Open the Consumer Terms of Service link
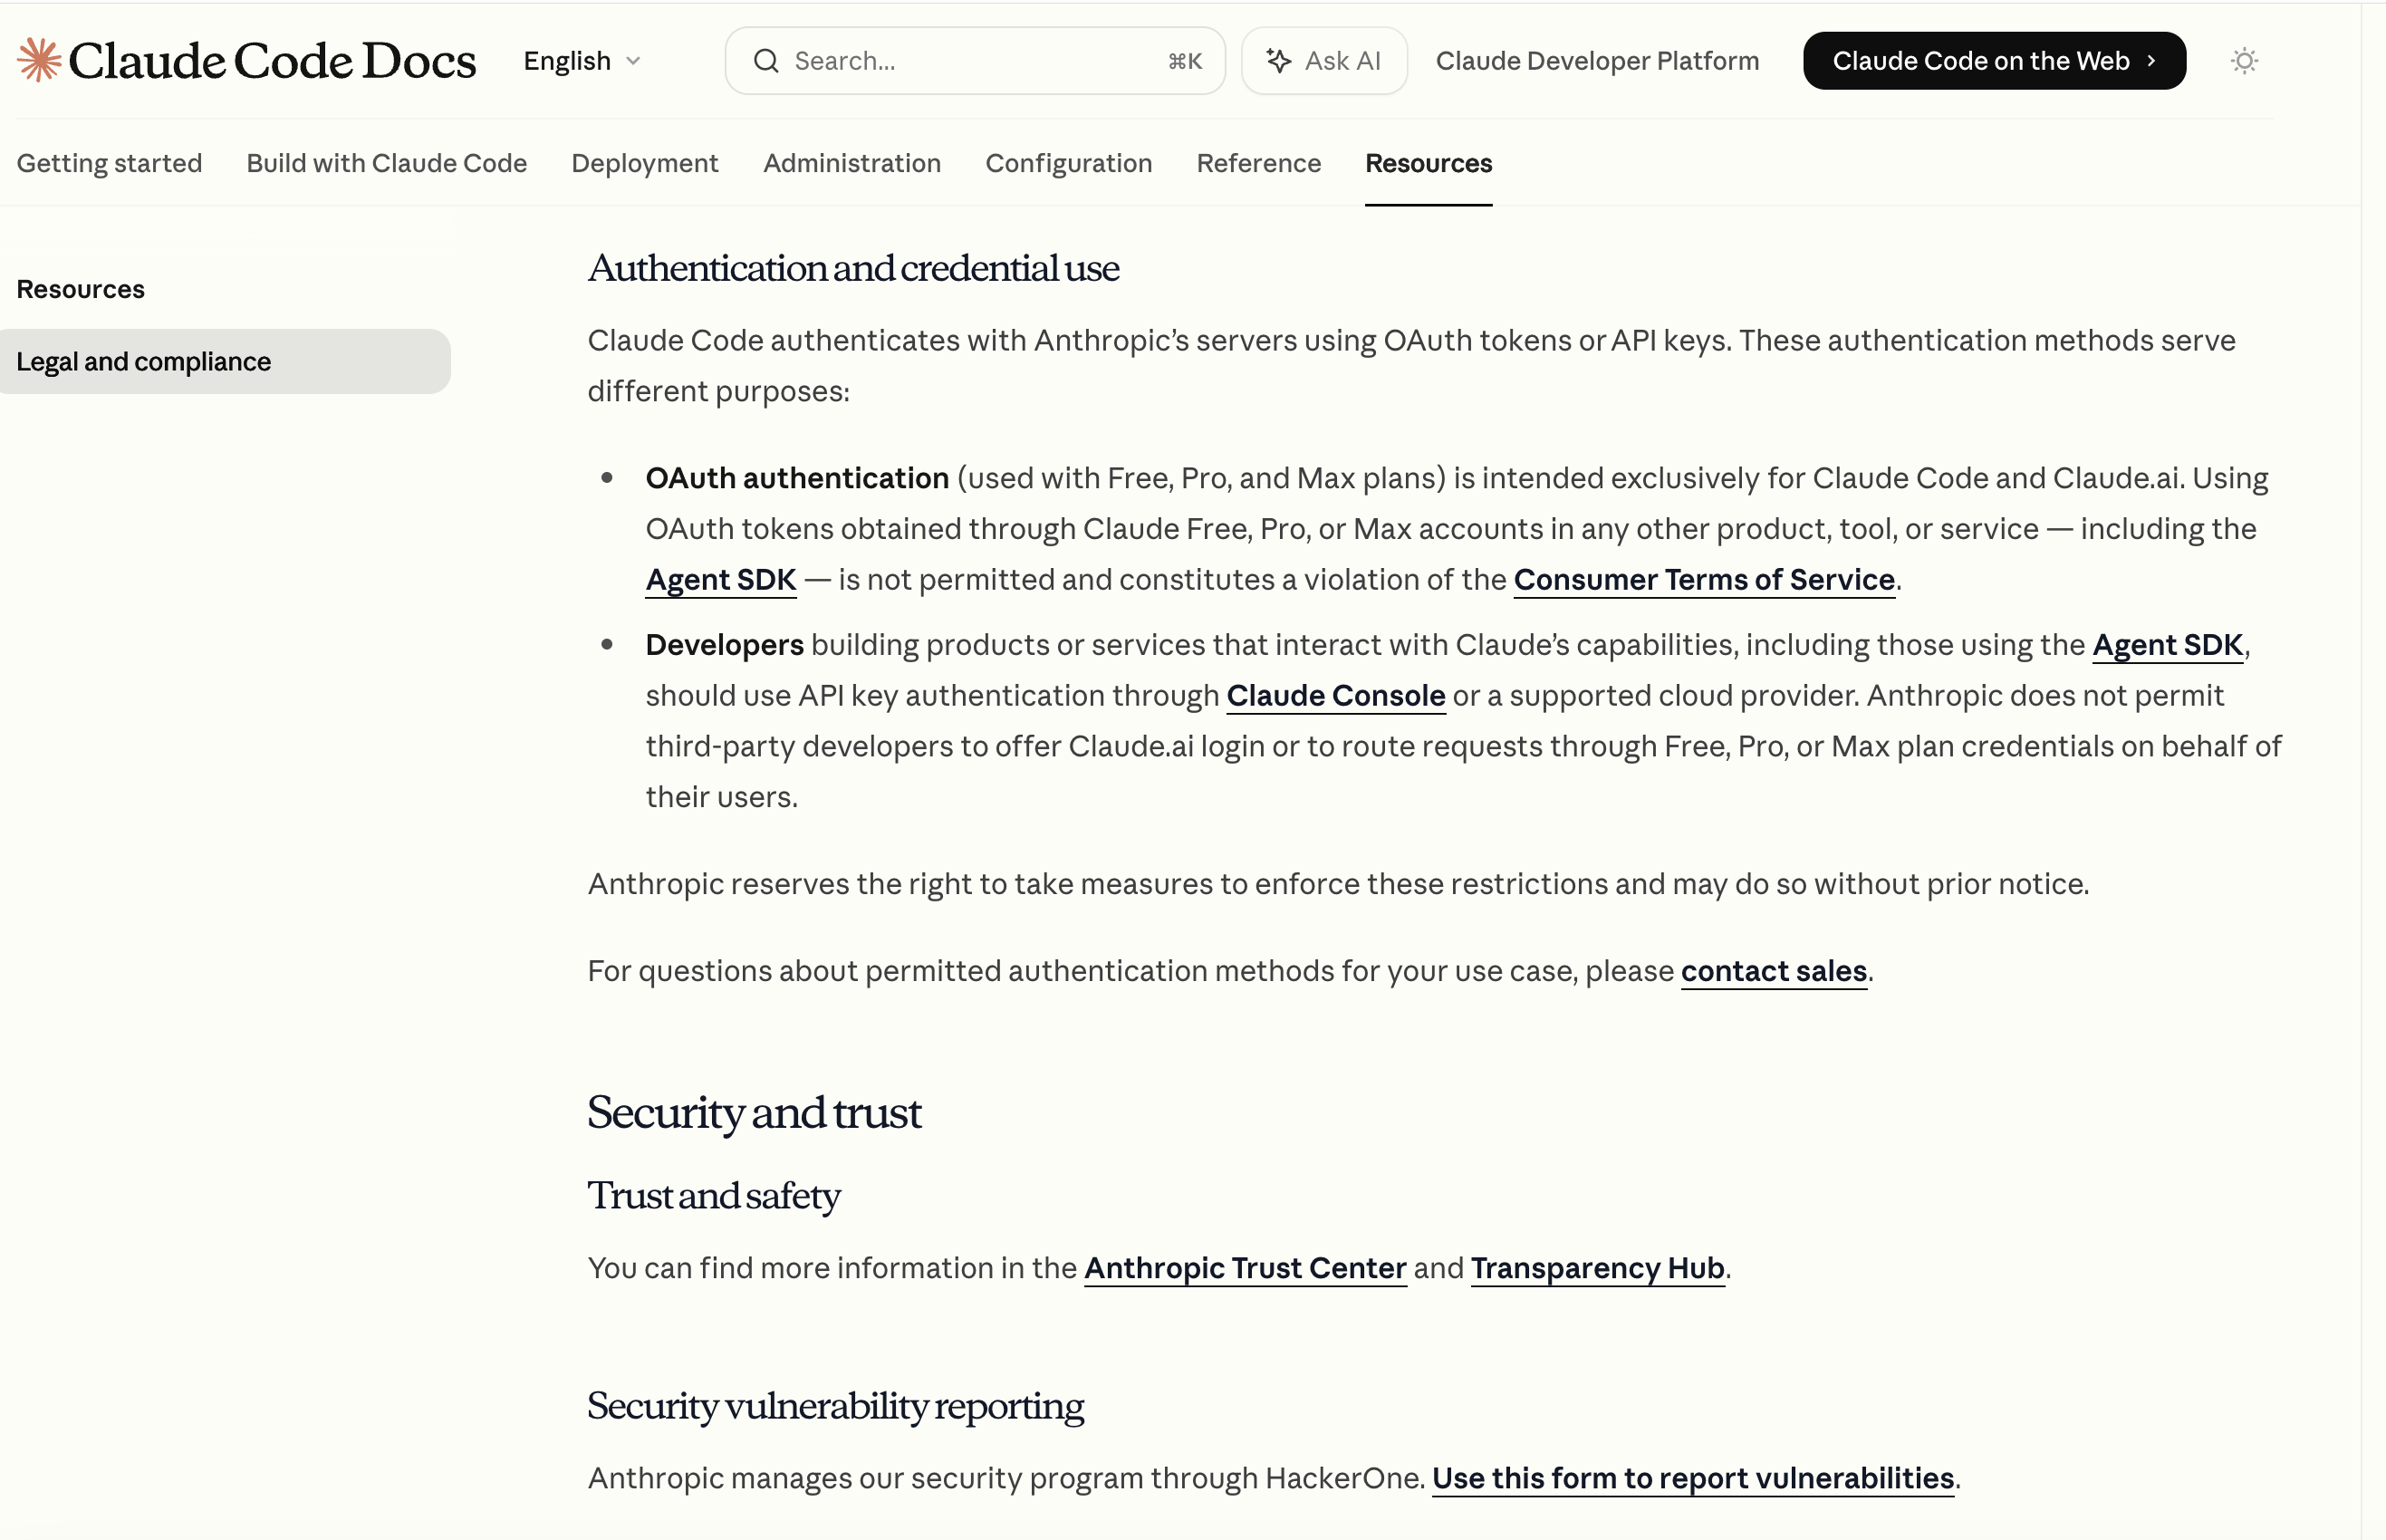 point(1703,579)
